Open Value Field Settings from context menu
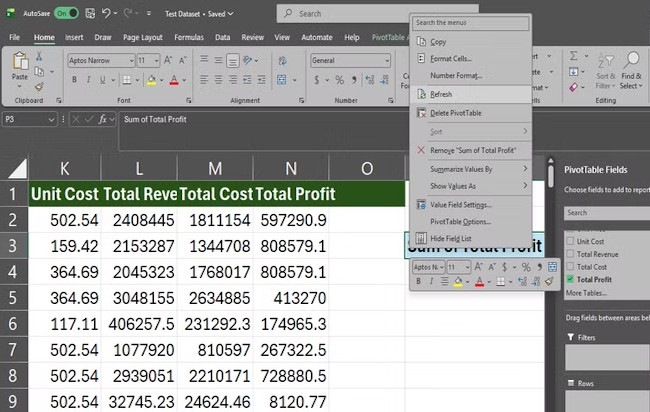The height and width of the screenshot is (412, 650). pyautogui.click(x=473, y=204)
